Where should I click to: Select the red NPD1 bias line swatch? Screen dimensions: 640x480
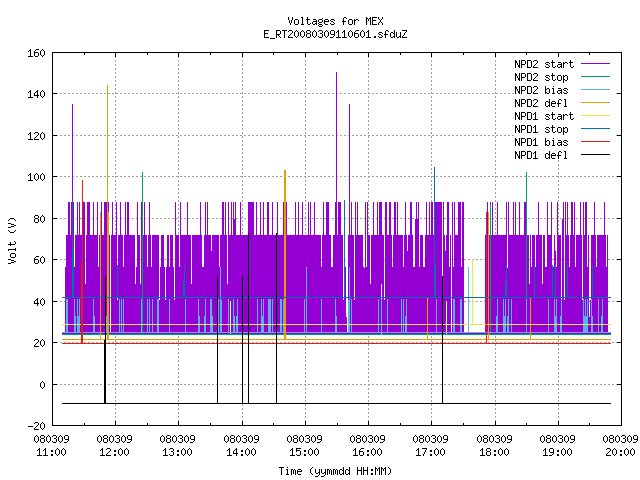[595, 142]
